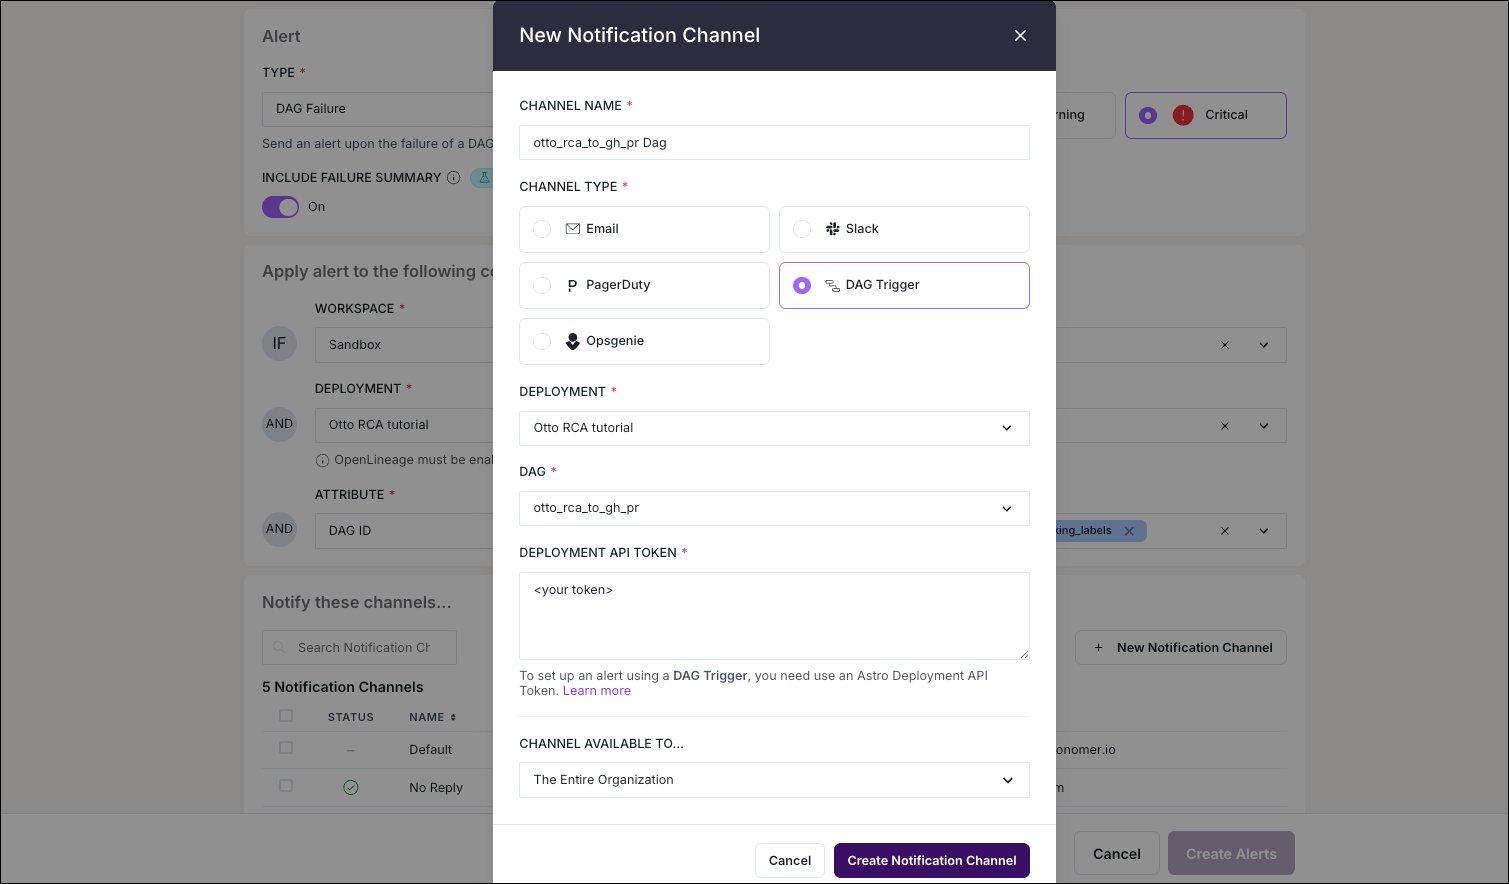Clear the background Deployment selection
Screen dimensions: 1509x884
(1225, 426)
